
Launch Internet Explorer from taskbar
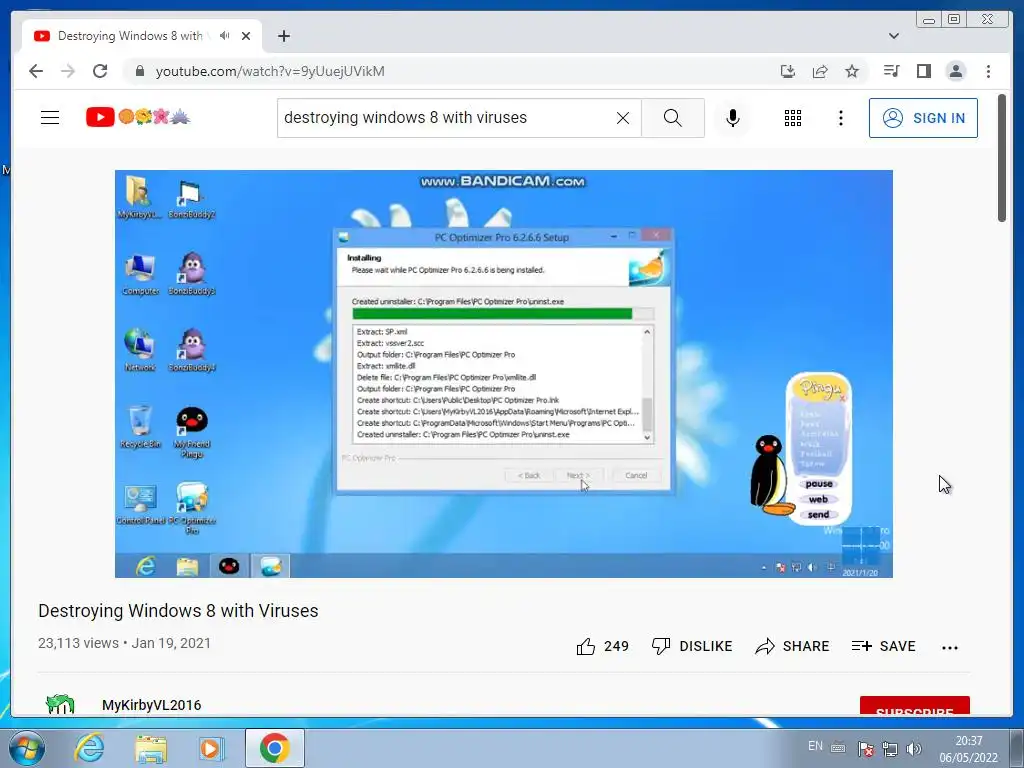point(89,748)
